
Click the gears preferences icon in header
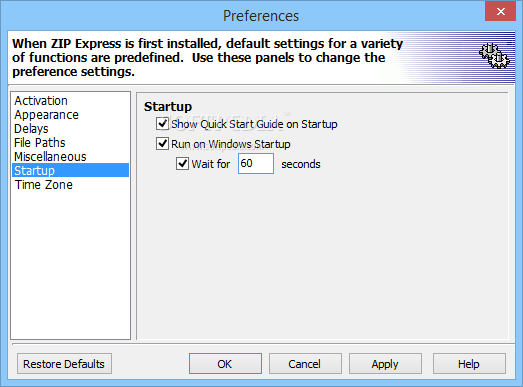494,56
